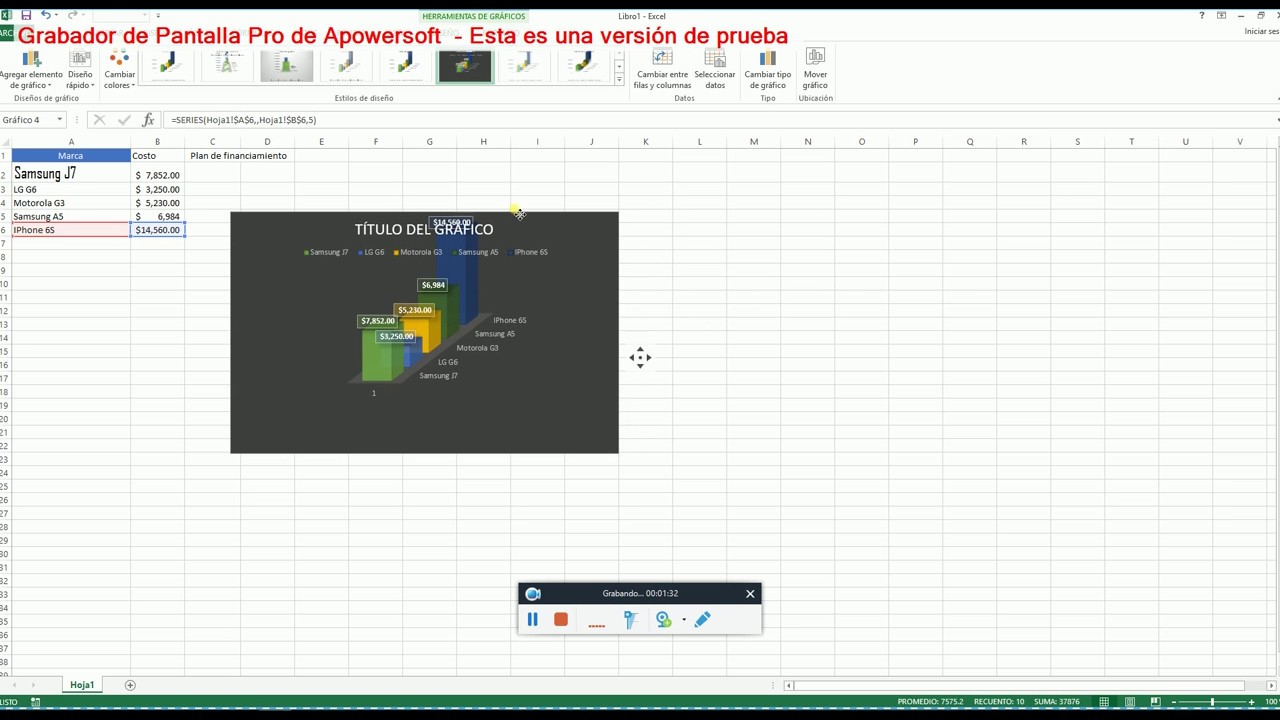Select the Costo header cell
The image size is (1280, 720).
pyautogui.click(x=157, y=155)
